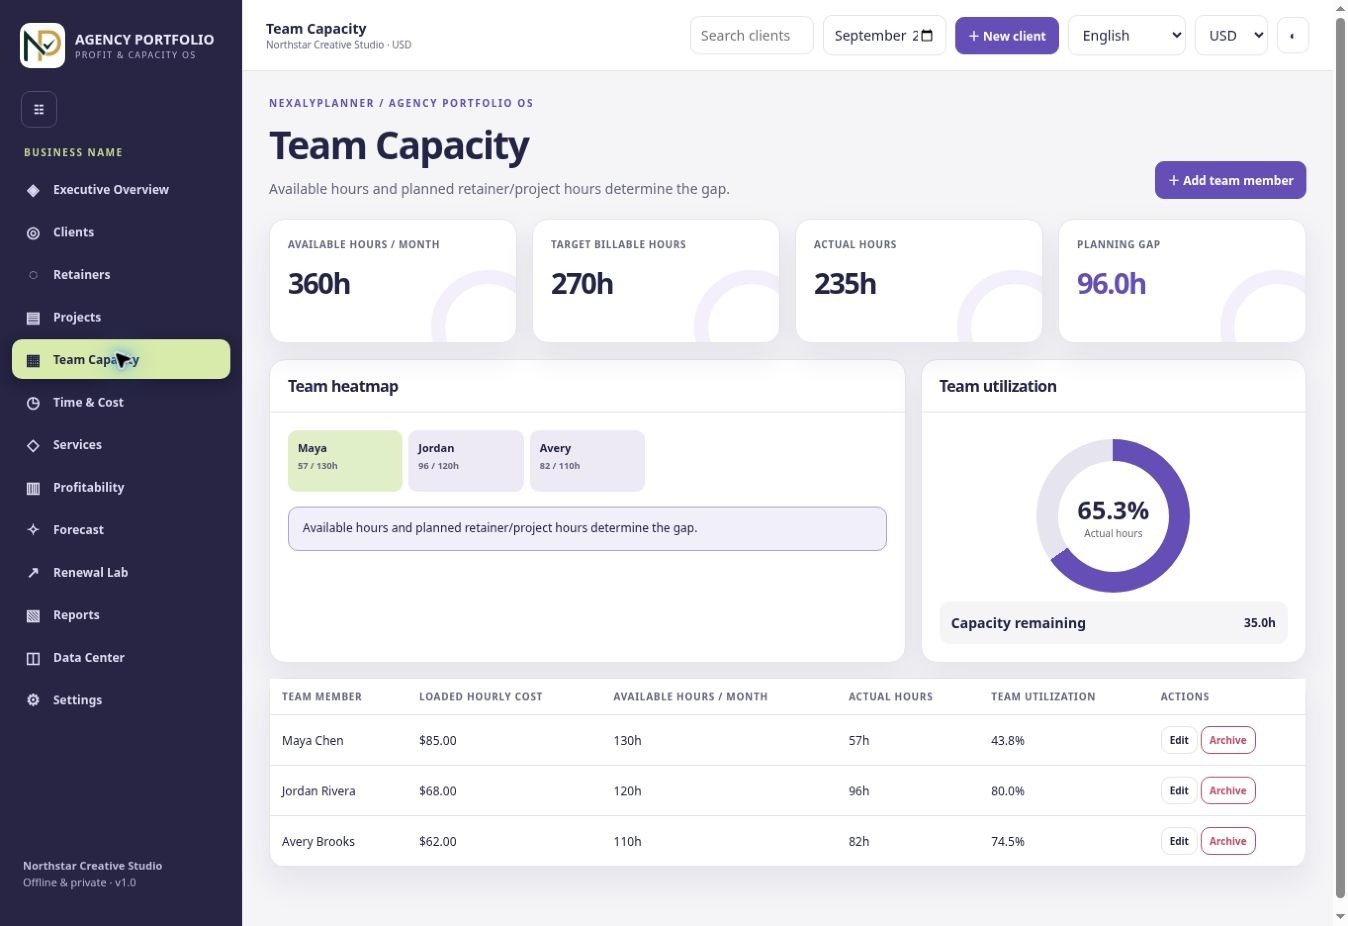Open the Executive Overview page
The height and width of the screenshot is (926, 1348).
pyautogui.click(x=121, y=190)
